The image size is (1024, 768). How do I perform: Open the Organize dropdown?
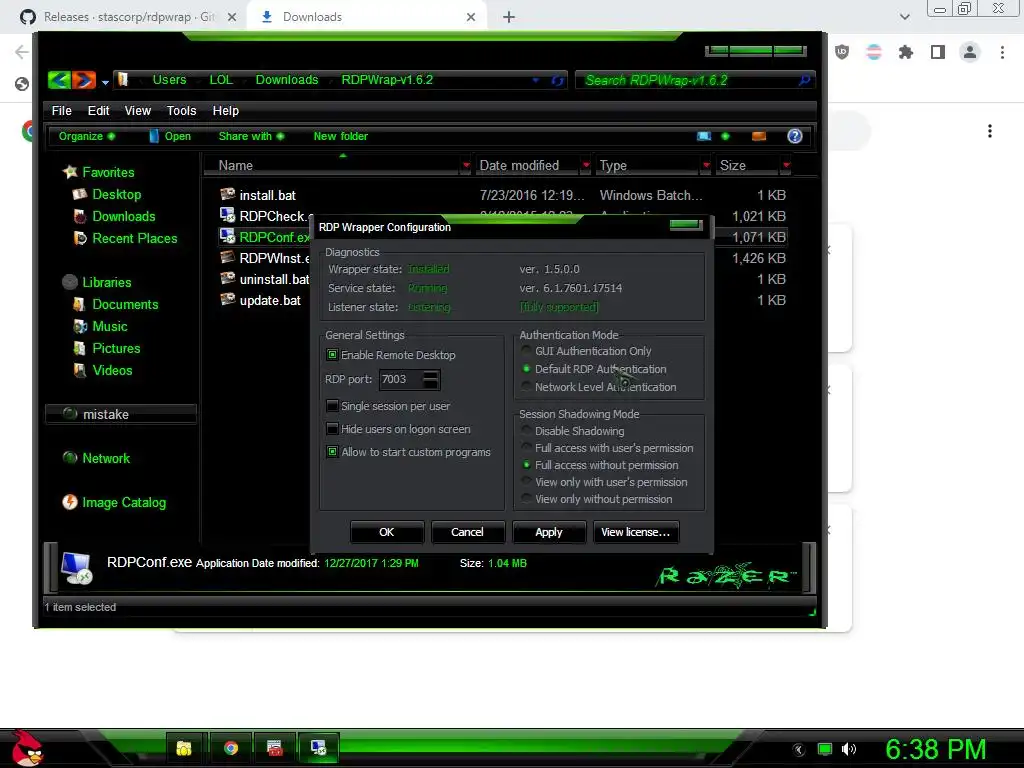pyautogui.click(x=87, y=136)
